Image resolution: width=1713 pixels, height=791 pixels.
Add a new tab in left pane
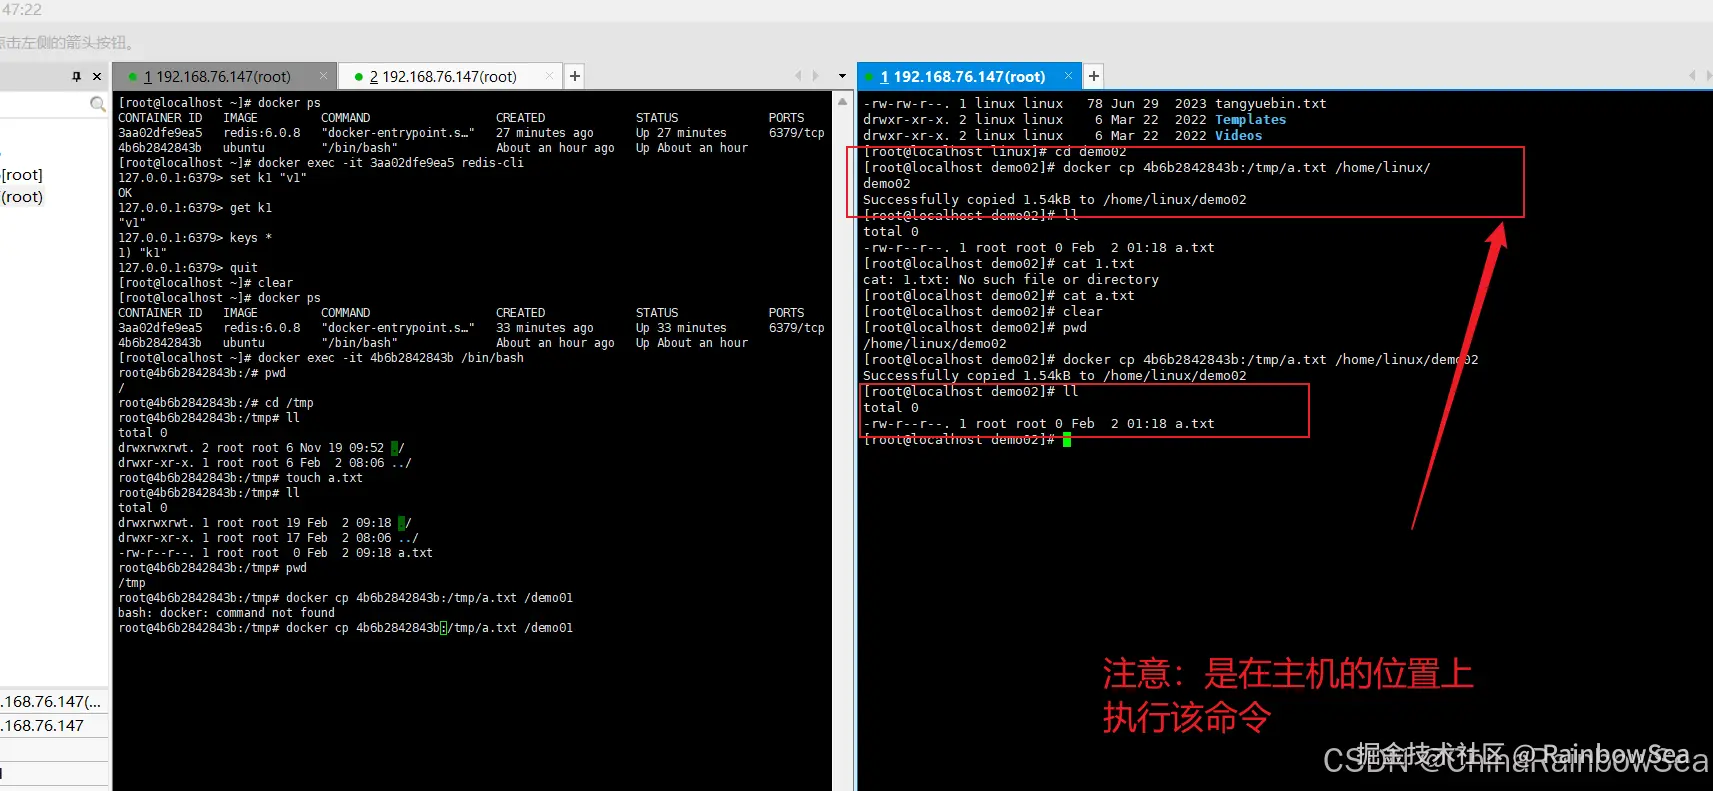pos(575,76)
